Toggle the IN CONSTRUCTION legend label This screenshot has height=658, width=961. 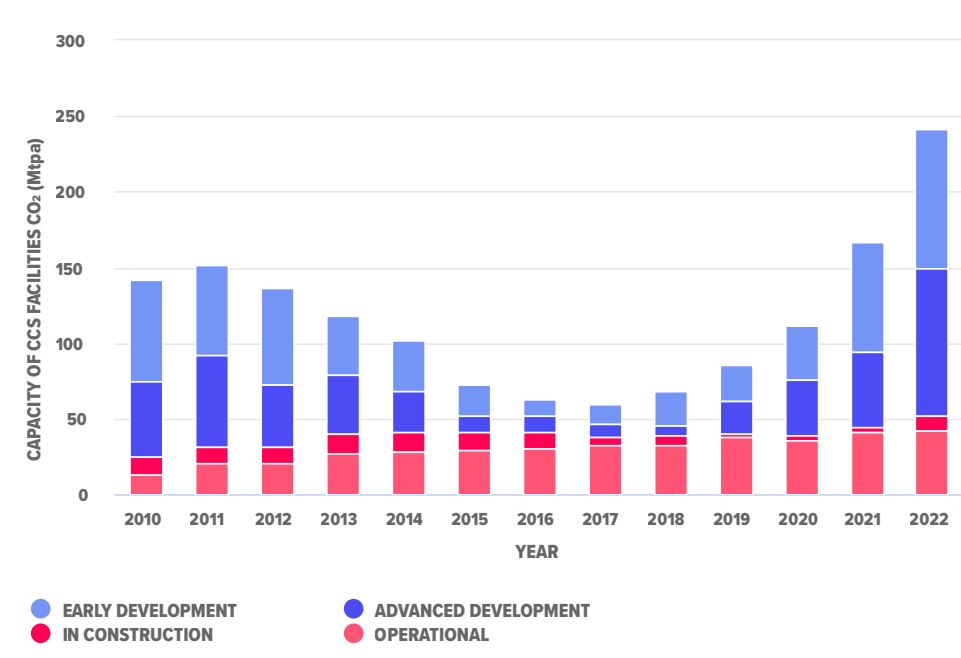(x=138, y=635)
